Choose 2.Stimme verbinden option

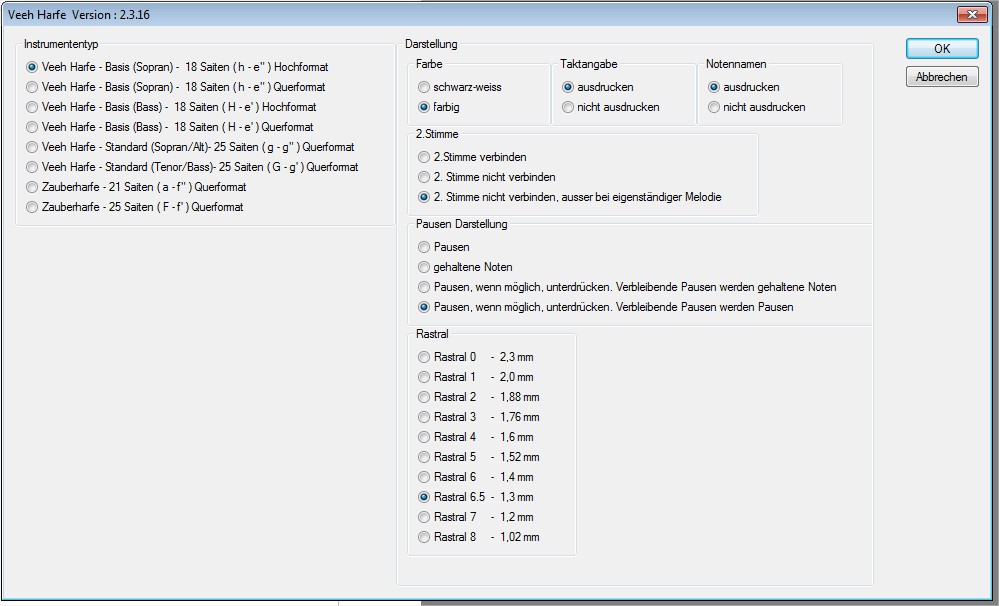[x=425, y=157]
